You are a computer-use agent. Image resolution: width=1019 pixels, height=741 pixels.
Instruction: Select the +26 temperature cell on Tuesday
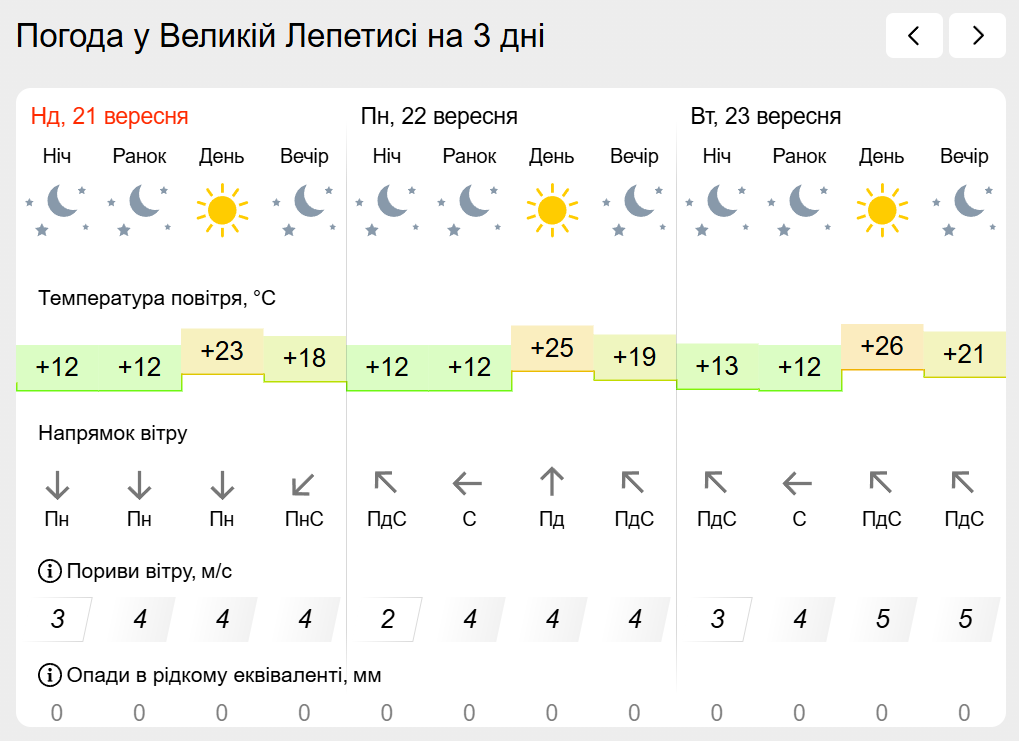[882, 346]
